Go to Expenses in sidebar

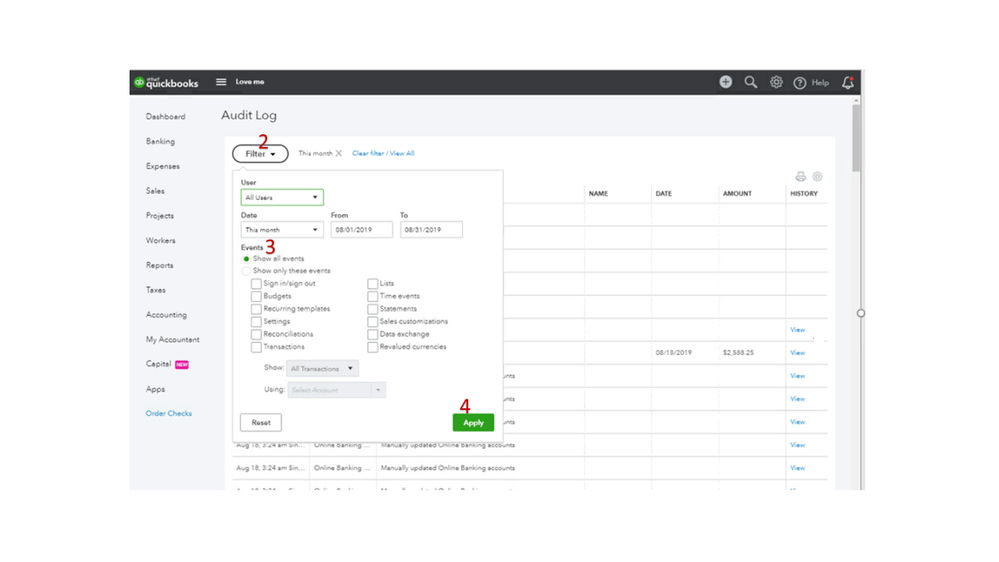point(162,166)
